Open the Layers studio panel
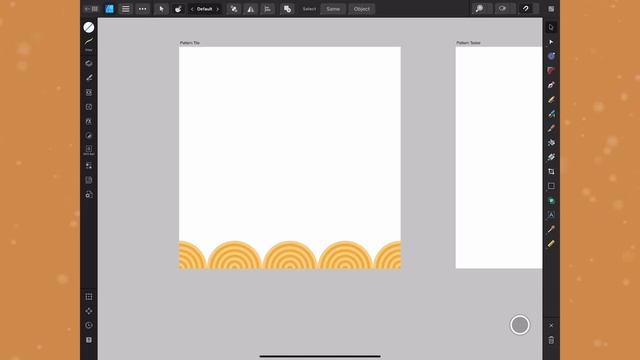The height and width of the screenshot is (360, 640). click(x=89, y=63)
